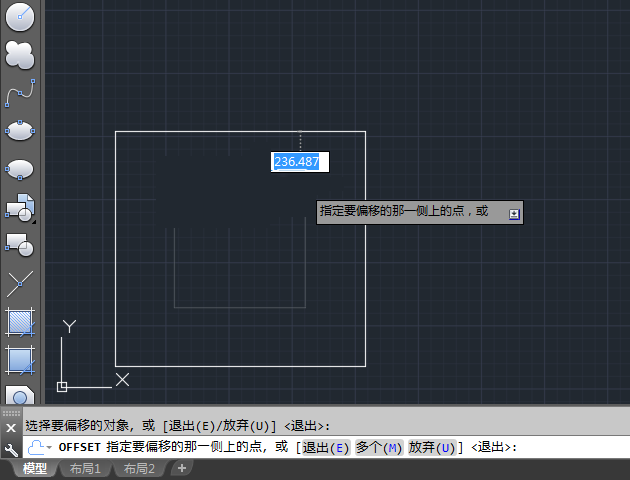Select the Point tool
This screenshot has width=630, height=480.
click(20, 284)
